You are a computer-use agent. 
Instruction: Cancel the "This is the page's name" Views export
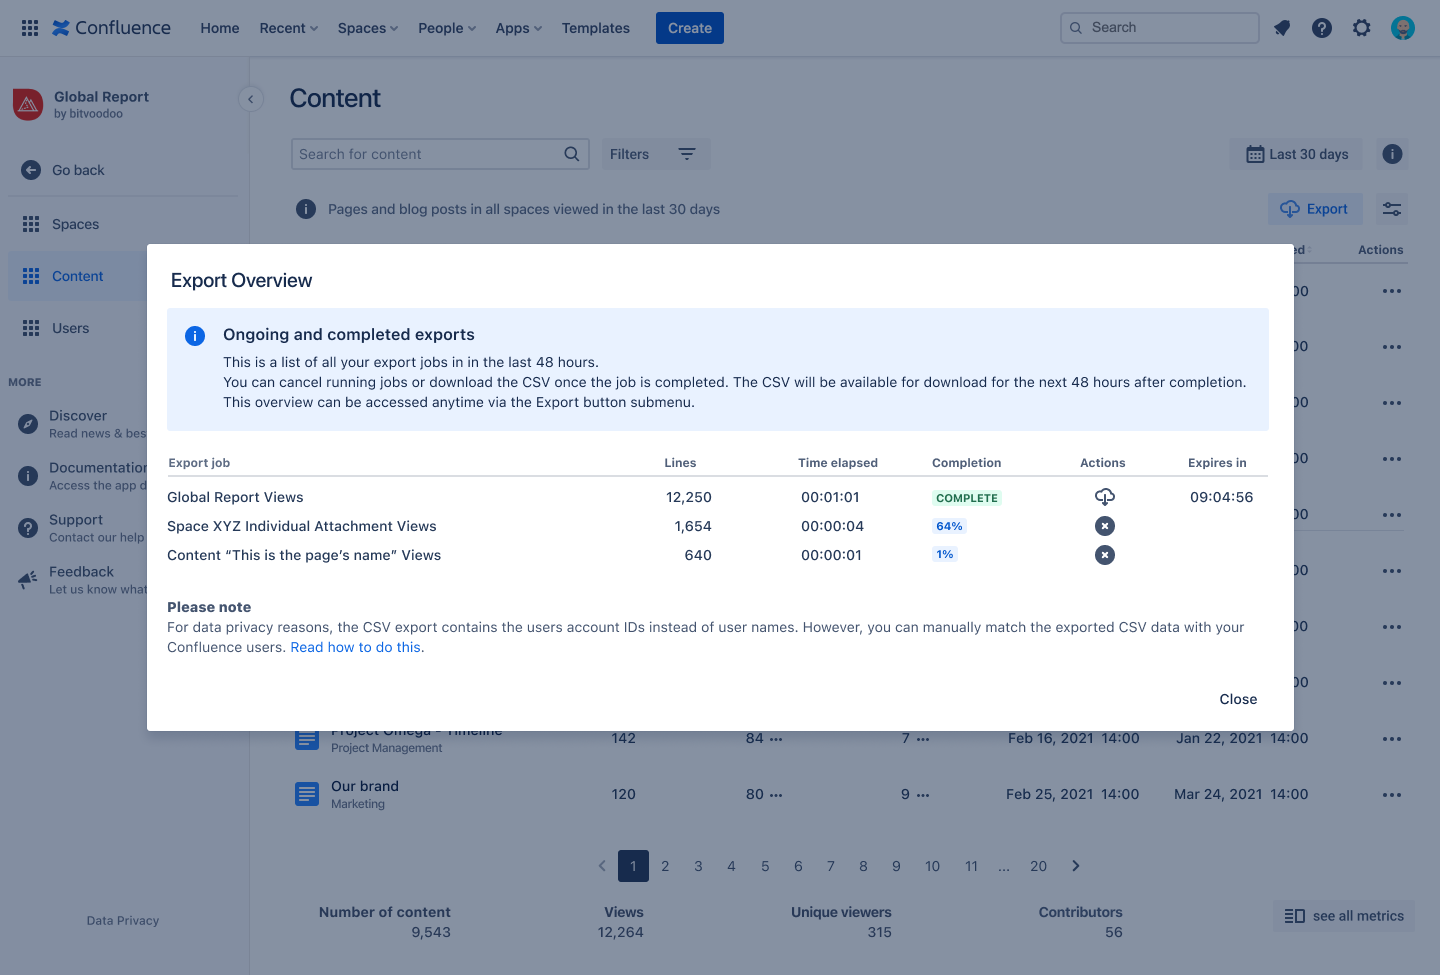(x=1104, y=554)
